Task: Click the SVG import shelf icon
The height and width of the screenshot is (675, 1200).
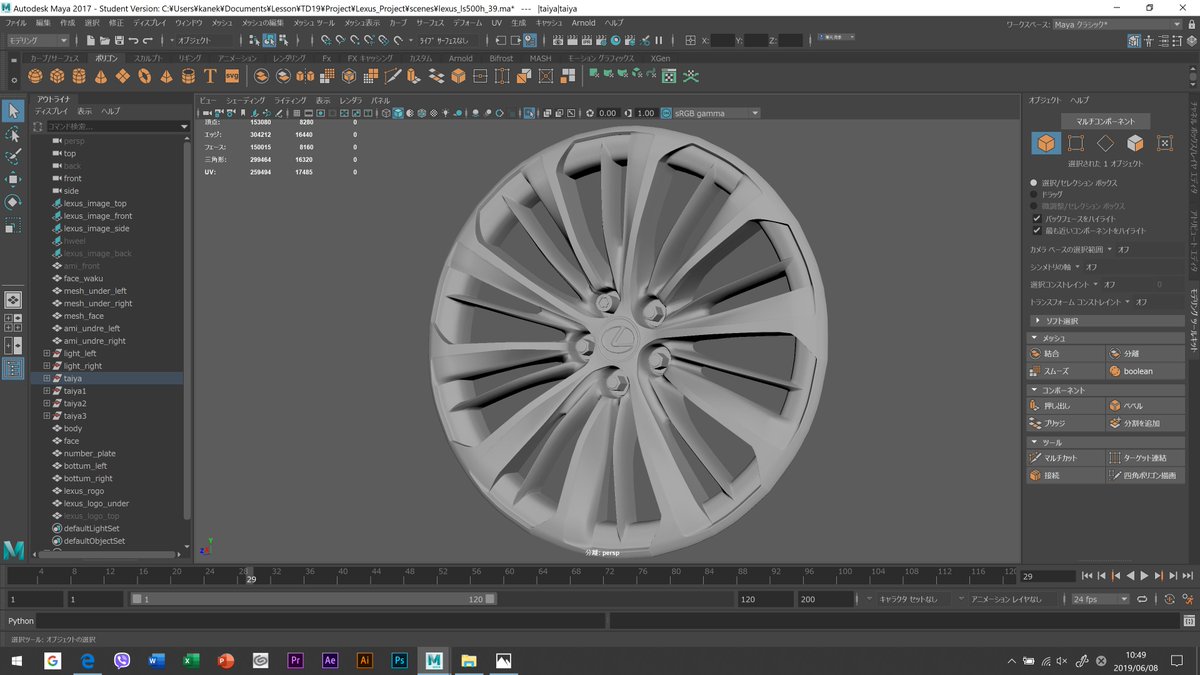Action: pos(232,76)
